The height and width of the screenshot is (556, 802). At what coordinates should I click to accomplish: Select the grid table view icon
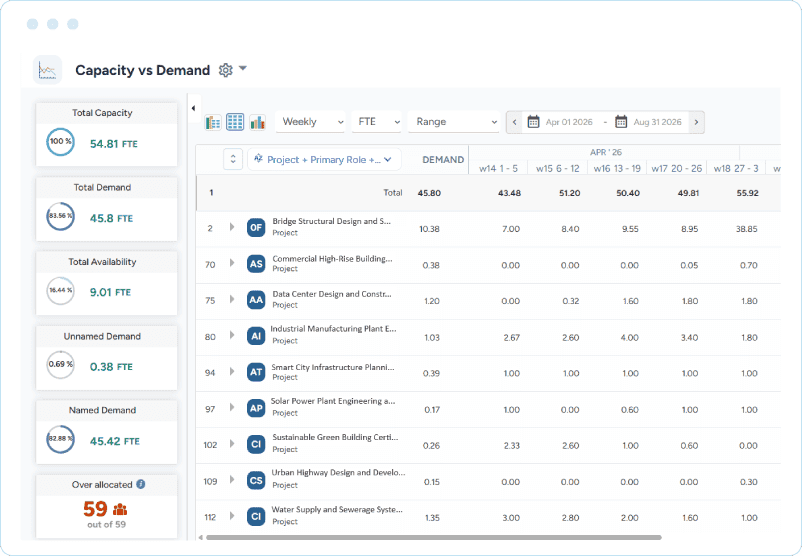click(235, 122)
